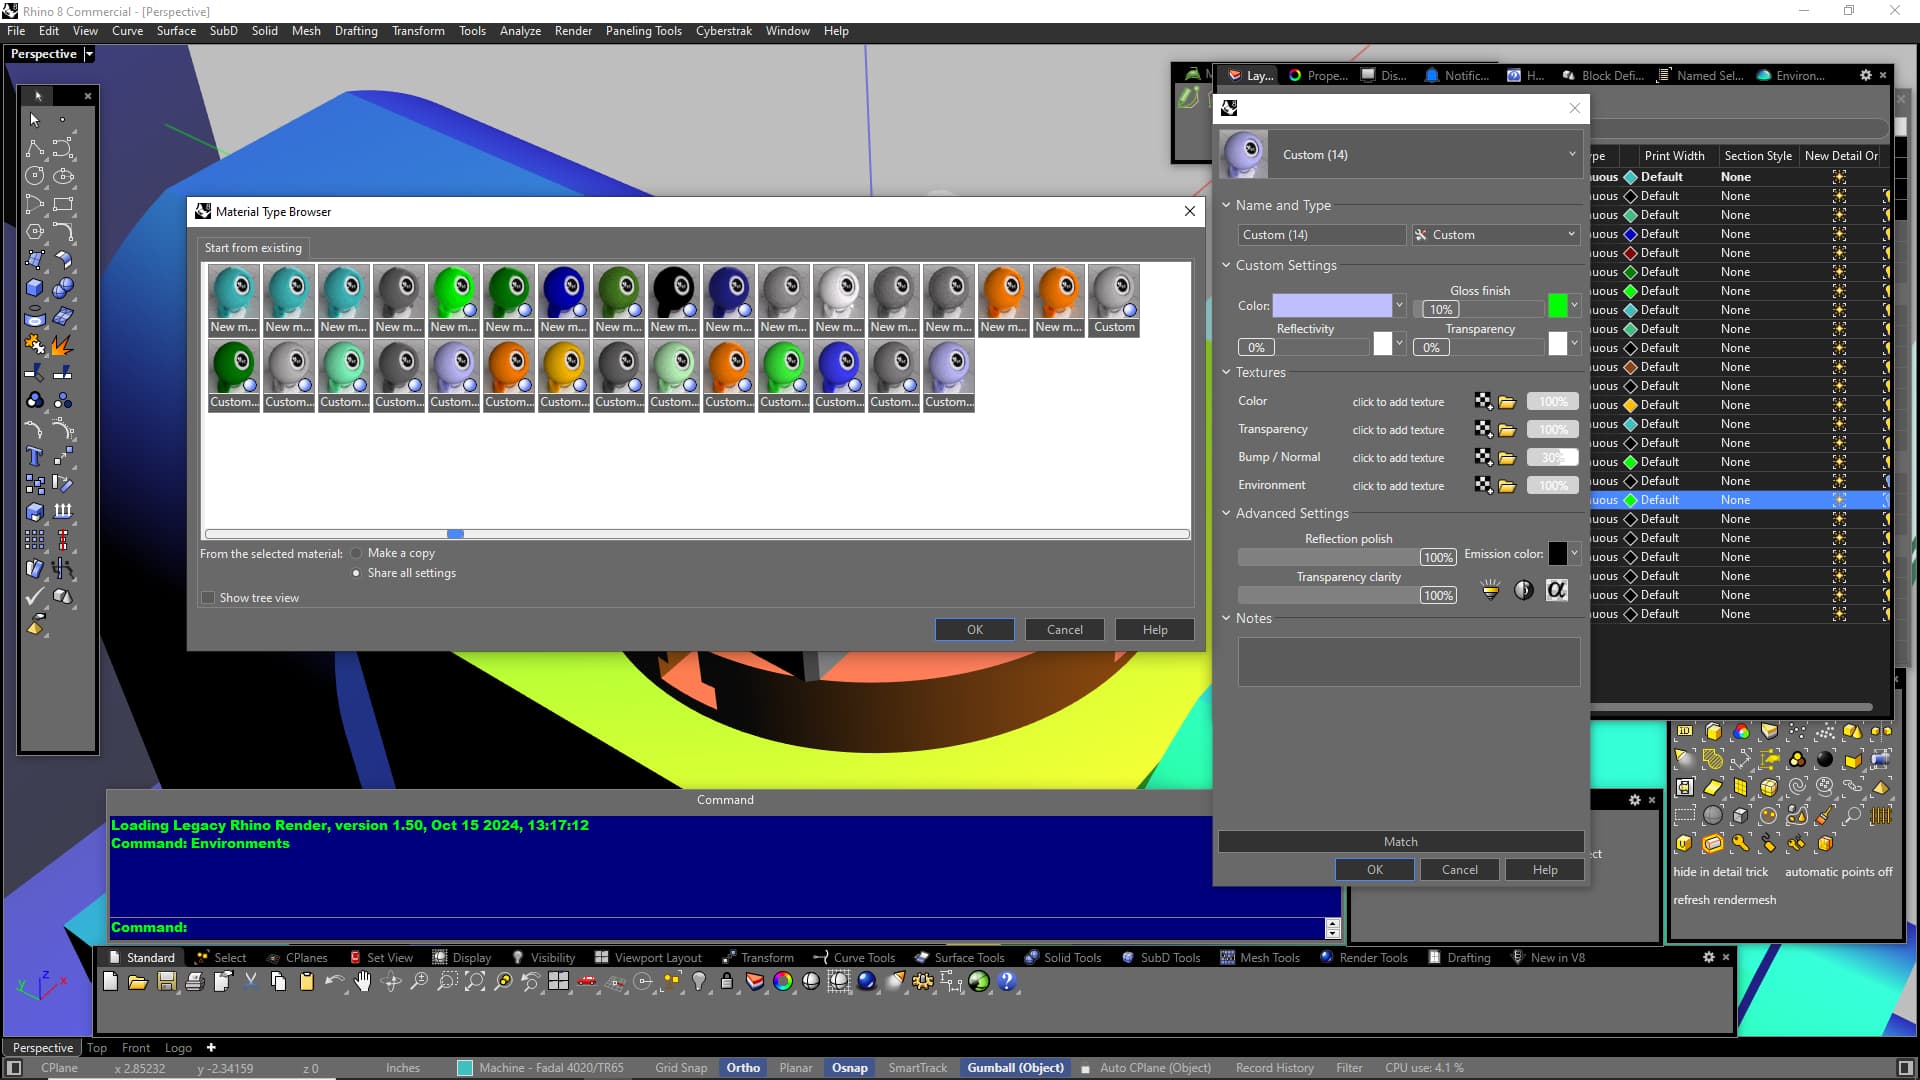Enable Show tree view checkbox
The image size is (1920, 1080).
pyautogui.click(x=208, y=598)
